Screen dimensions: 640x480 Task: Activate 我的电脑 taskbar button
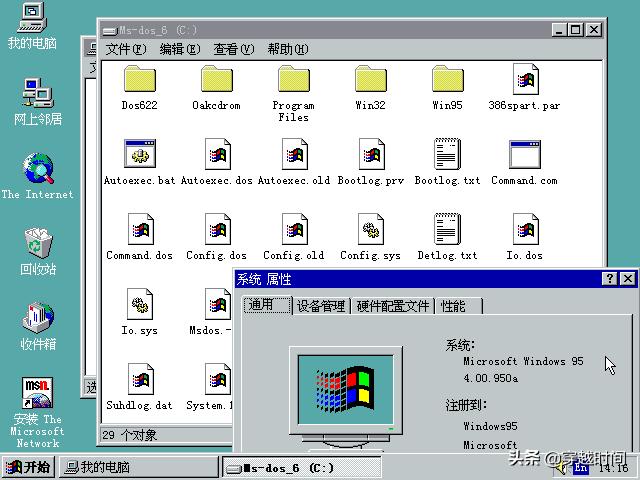pyautogui.click(x=139, y=467)
